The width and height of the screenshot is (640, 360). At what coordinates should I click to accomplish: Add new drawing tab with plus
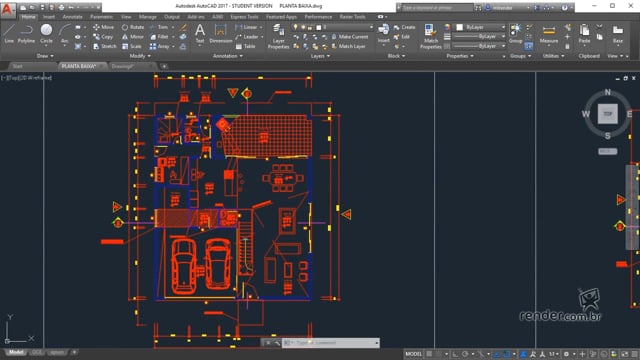tap(164, 66)
